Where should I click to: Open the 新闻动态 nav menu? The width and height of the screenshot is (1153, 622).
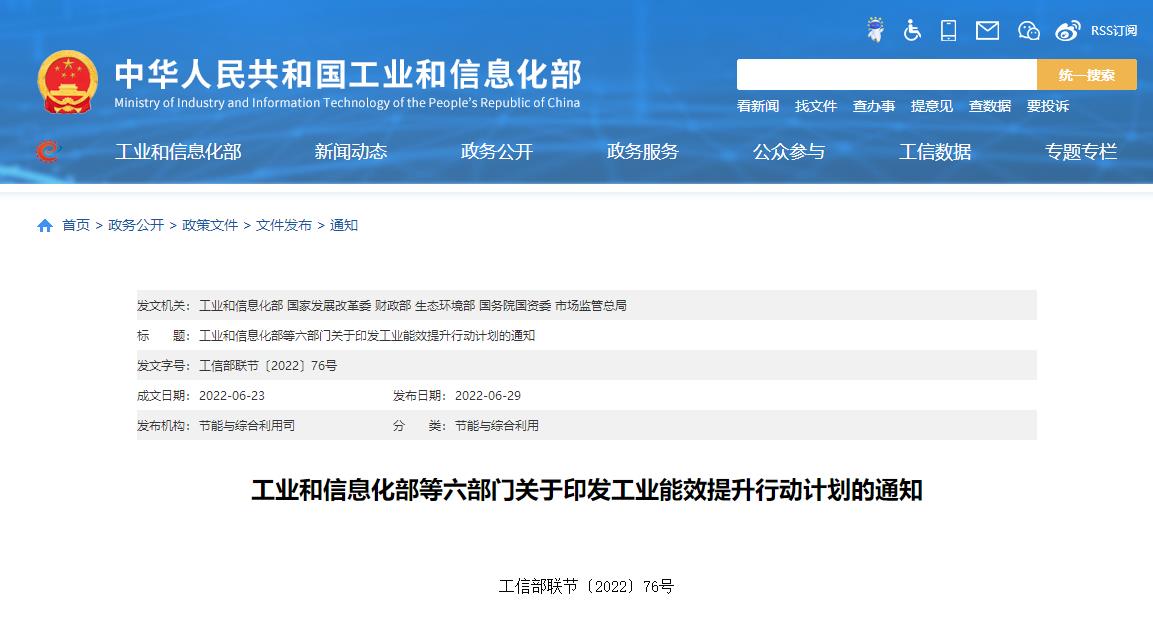351,151
